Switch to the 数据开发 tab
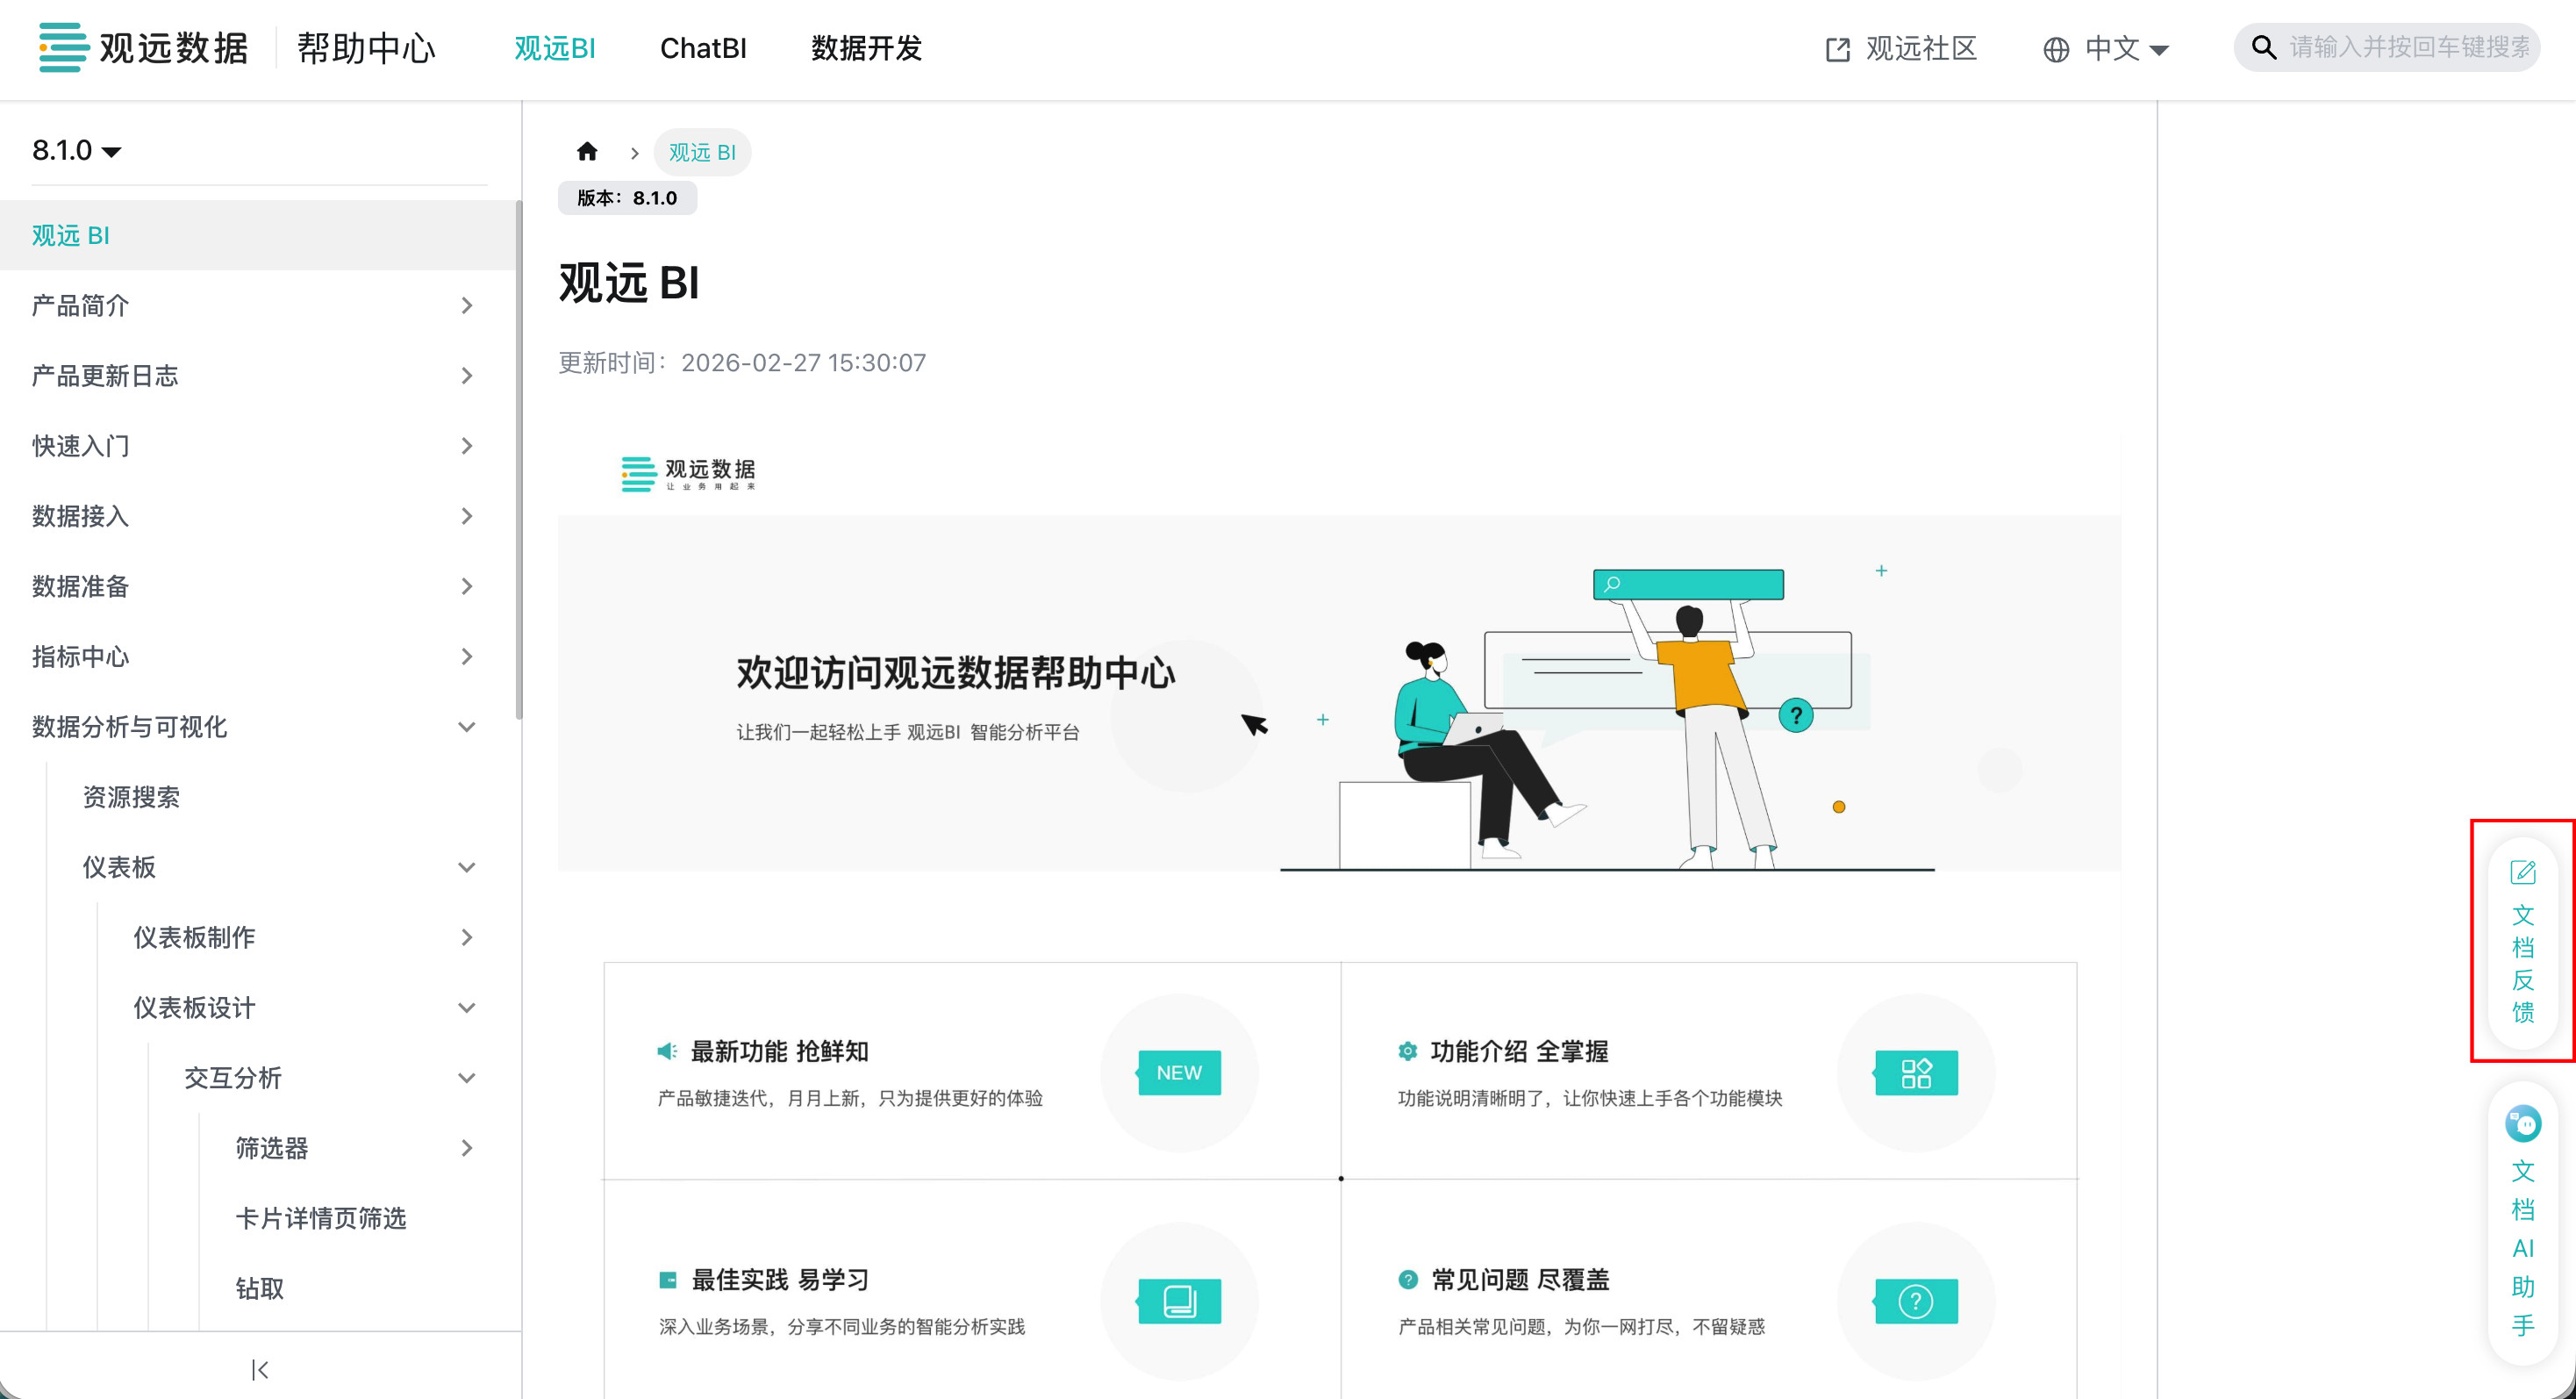The width and height of the screenshot is (2576, 1399). 866,48
